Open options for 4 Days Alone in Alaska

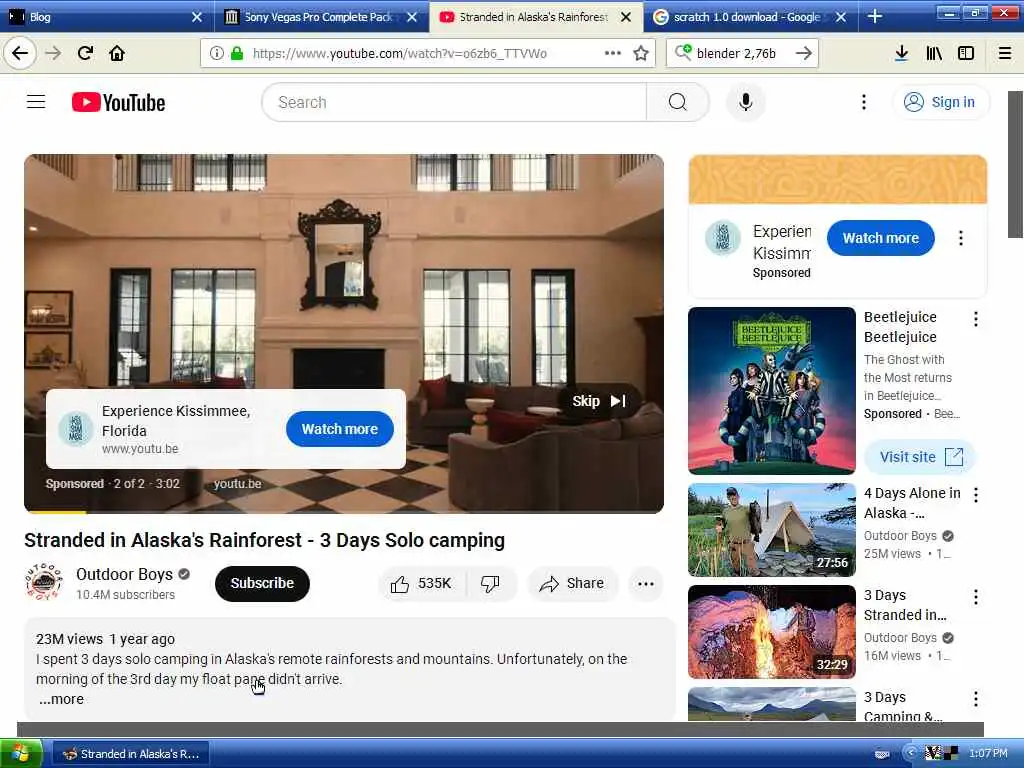[x=976, y=495]
